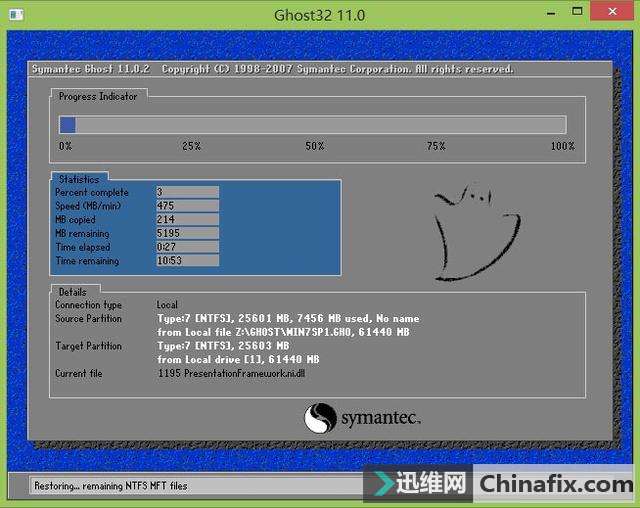Click the Time remaining value 10:53
Image resolution: width=640 pixels, height=508 pixels.
[187, 260]
